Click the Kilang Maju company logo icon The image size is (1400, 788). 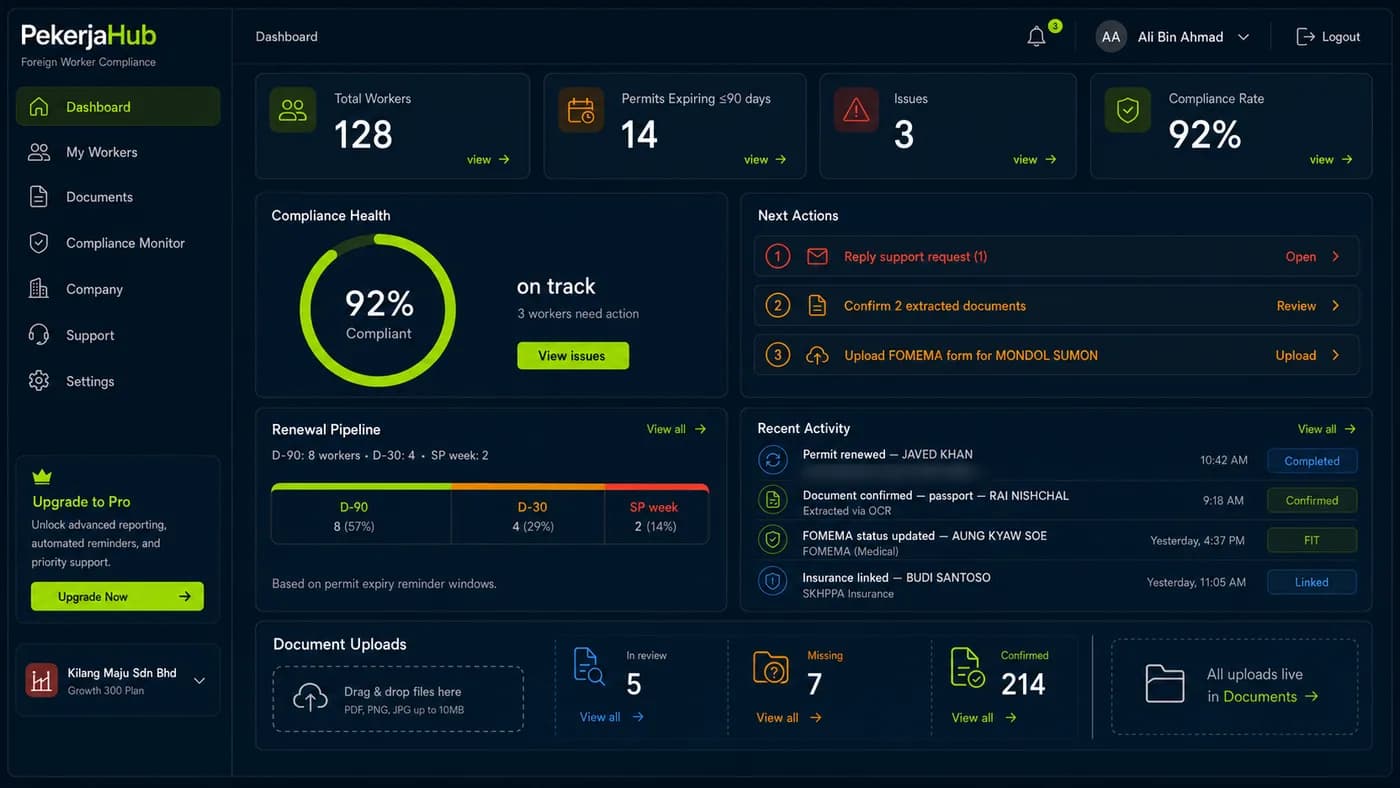(41, 680)
